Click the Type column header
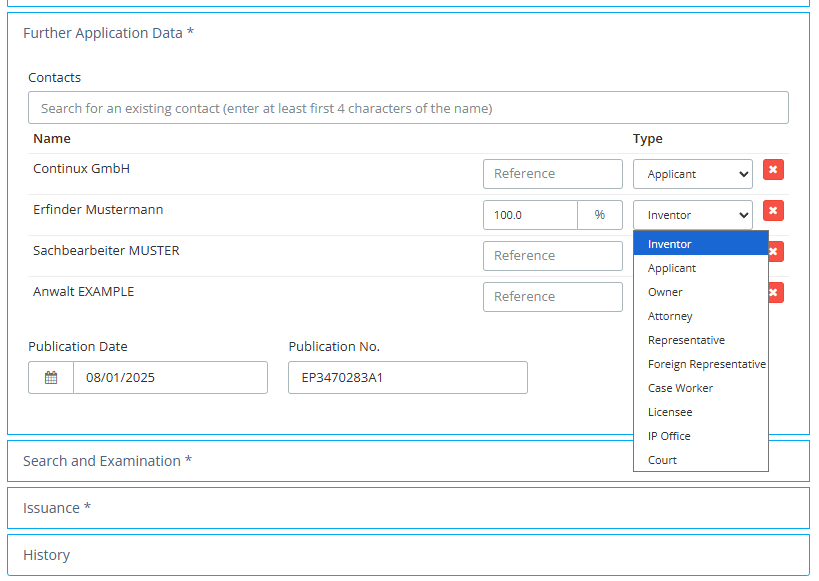 [648, 138]
